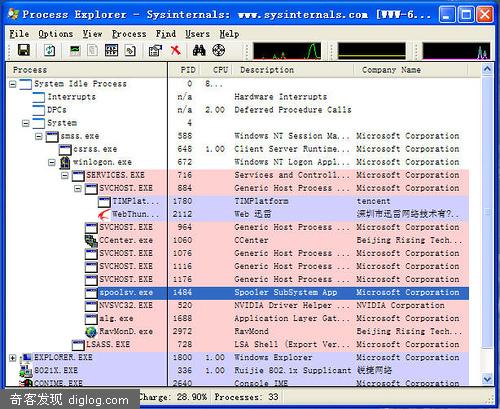Expand the EXPLORER.EXE tree node
This screenshot has width=500, height=409.
click(x=13, y=358)
